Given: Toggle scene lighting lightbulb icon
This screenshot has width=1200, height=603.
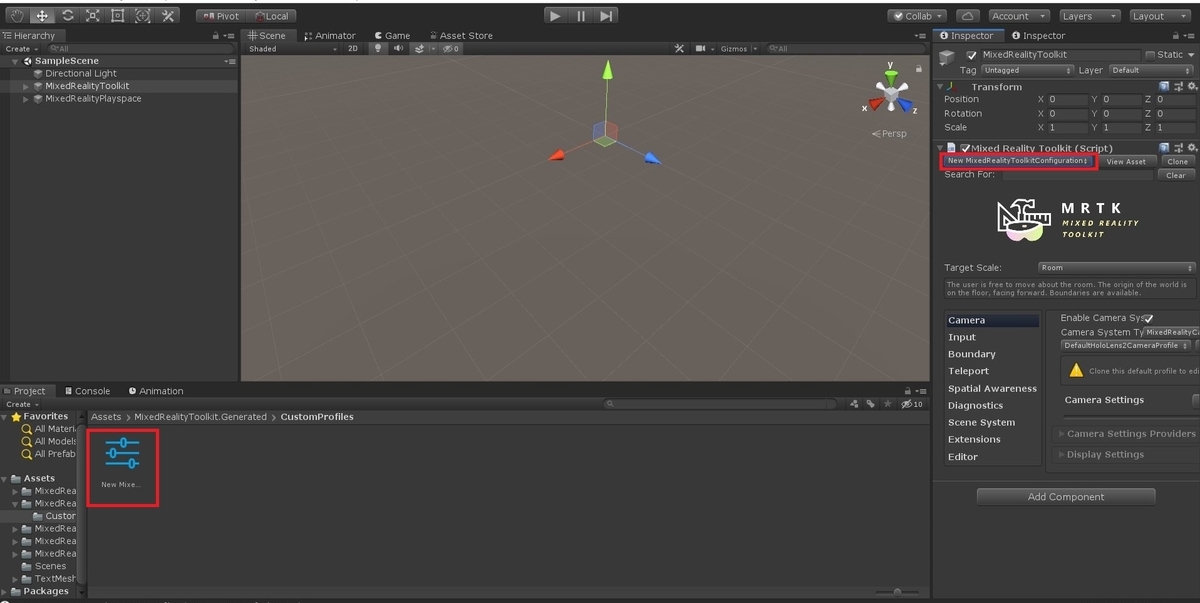Looking at the screenshot, I should click(378, 48).
